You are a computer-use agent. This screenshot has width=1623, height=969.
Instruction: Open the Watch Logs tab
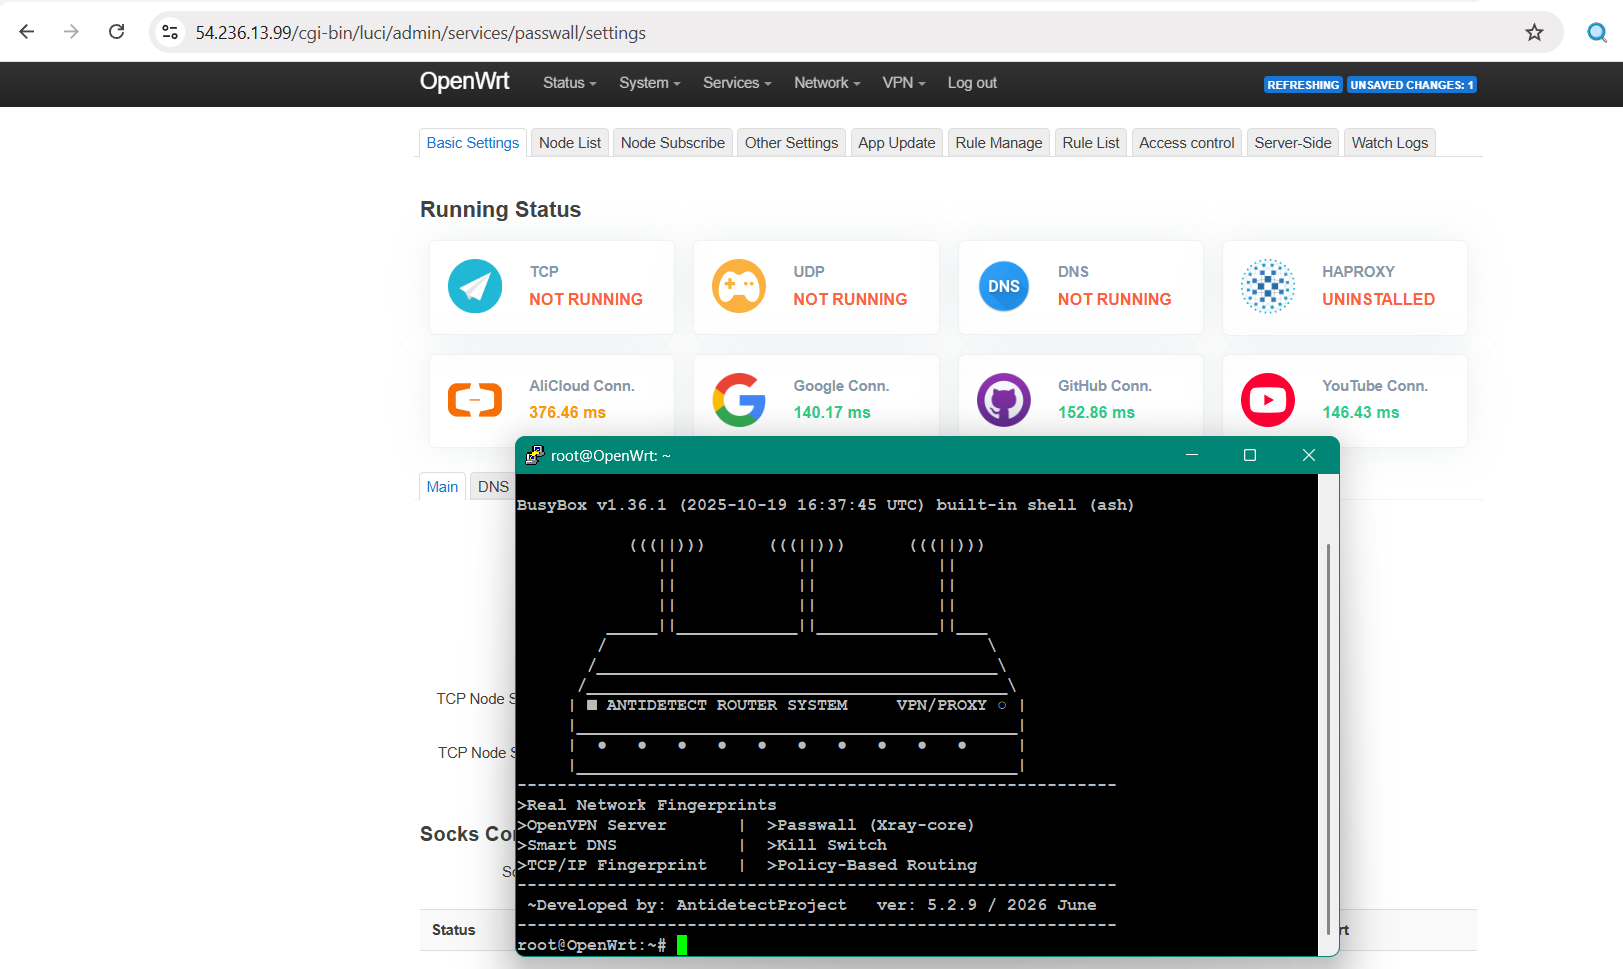coord(1390,143)
